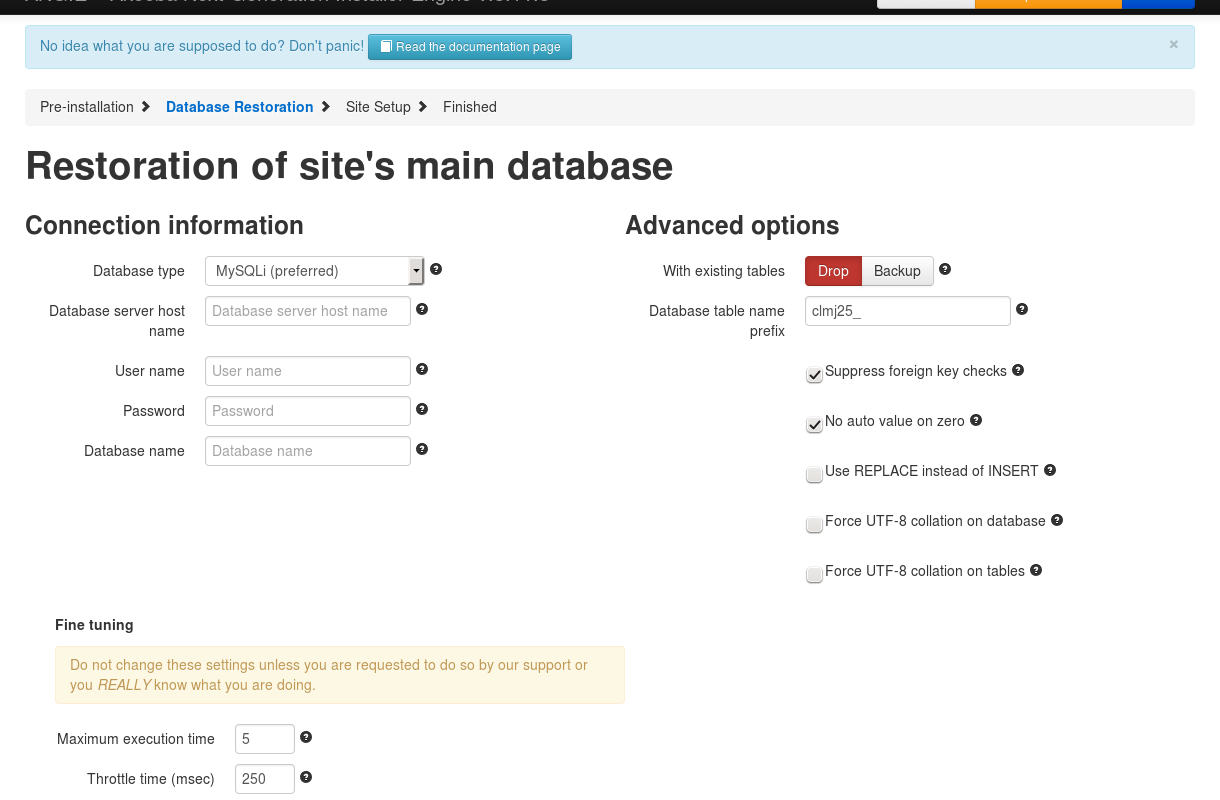
Task: Click help icon next to Maximum execution time
Action: [x=306, y=737]
